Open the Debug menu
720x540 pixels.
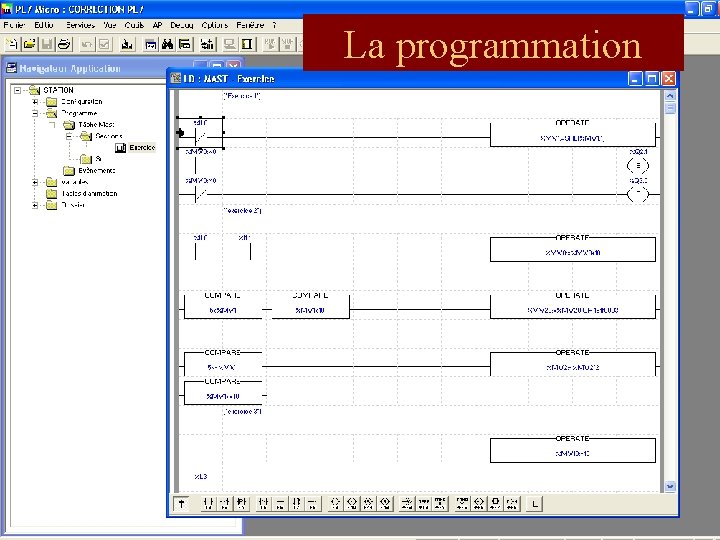click(x=181, y=25)
